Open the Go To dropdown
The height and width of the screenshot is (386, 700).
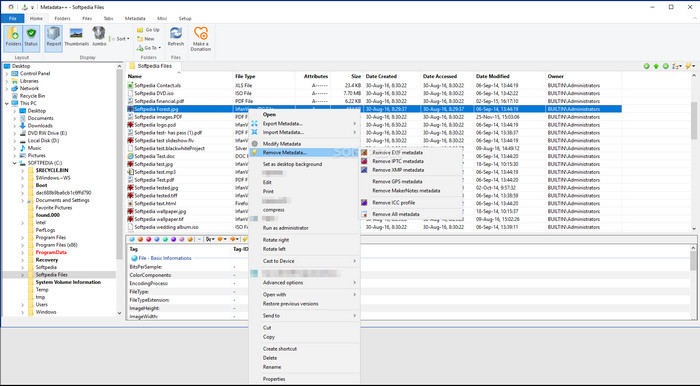[x=149, y=48]
